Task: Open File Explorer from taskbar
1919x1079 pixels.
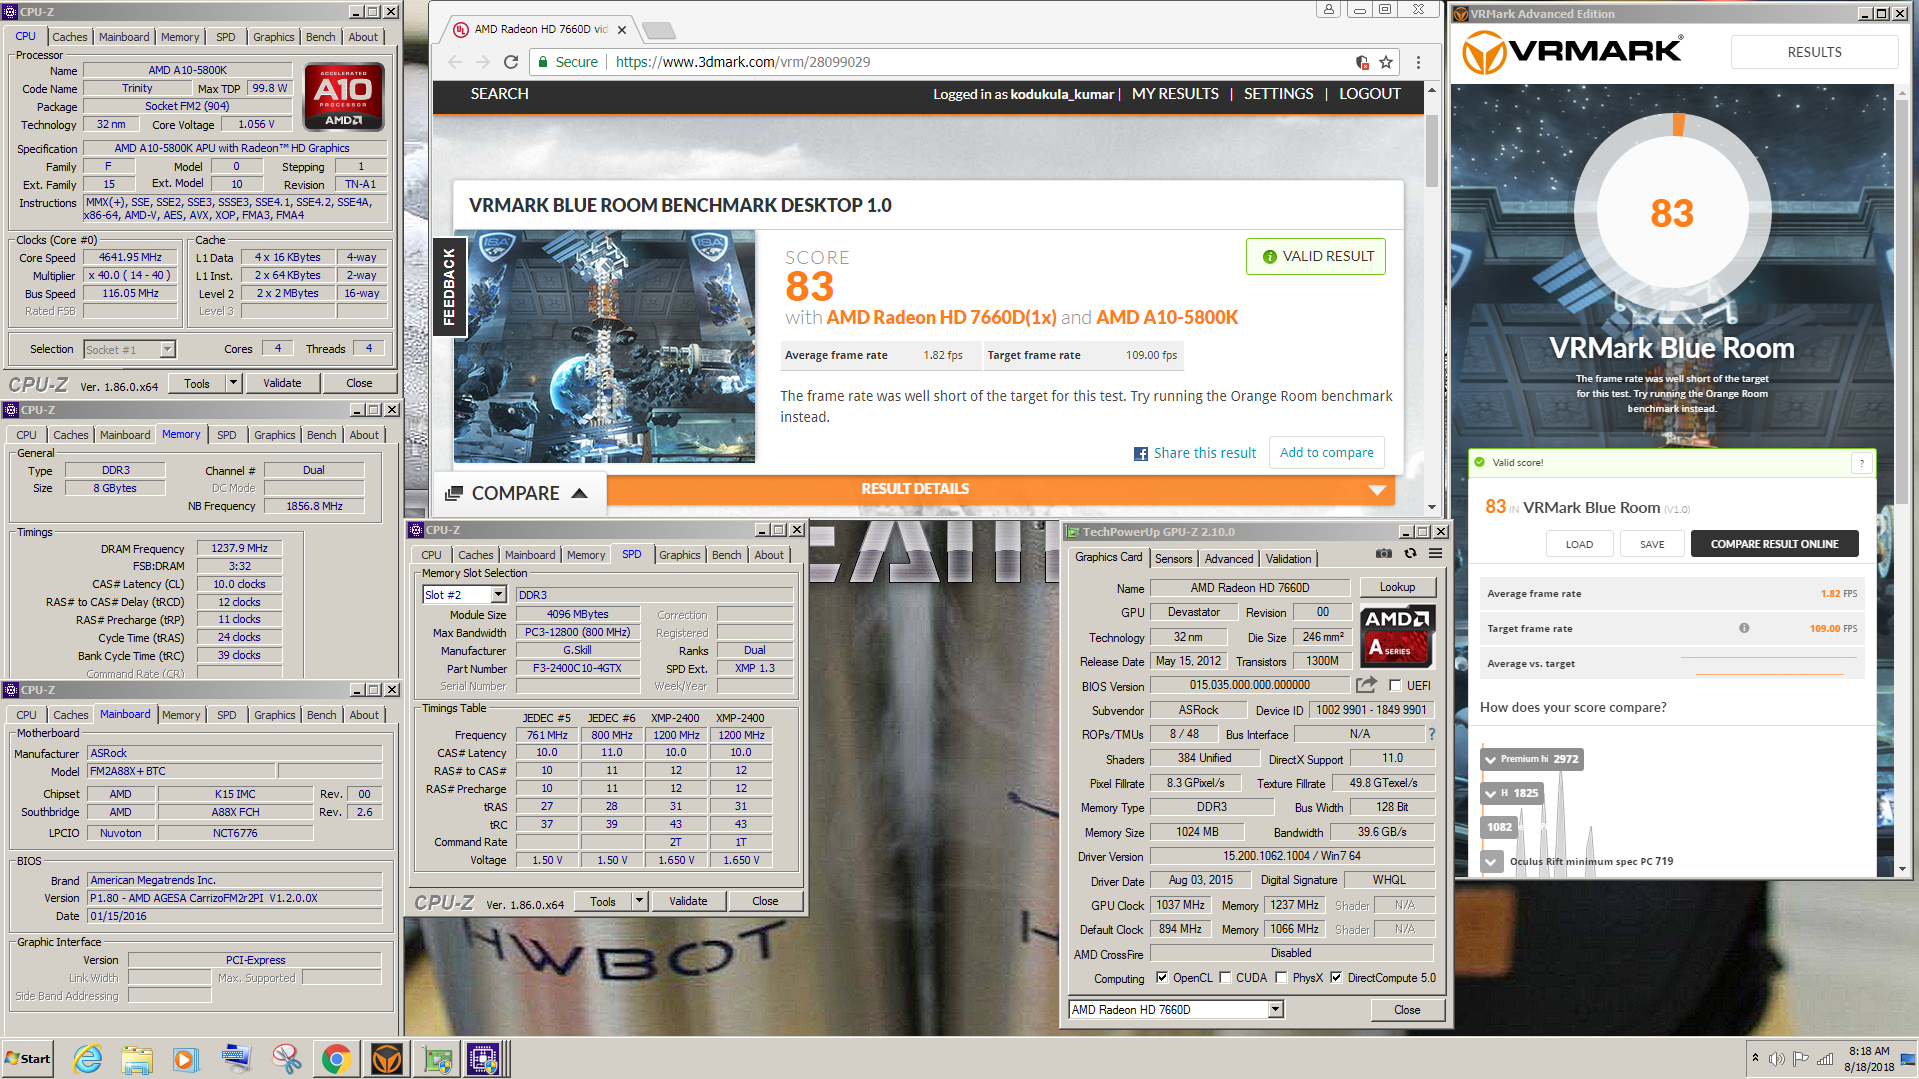Action: [137, 1058]
